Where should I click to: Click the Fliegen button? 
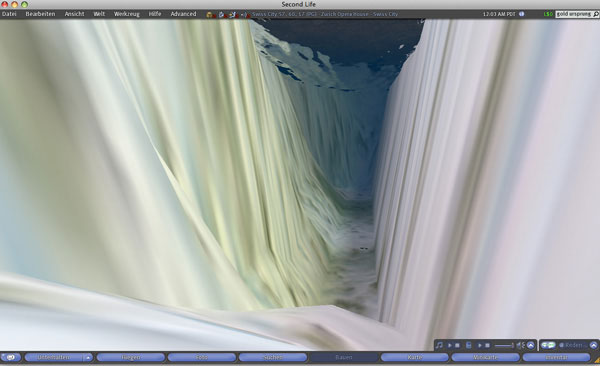click(130, 357)
